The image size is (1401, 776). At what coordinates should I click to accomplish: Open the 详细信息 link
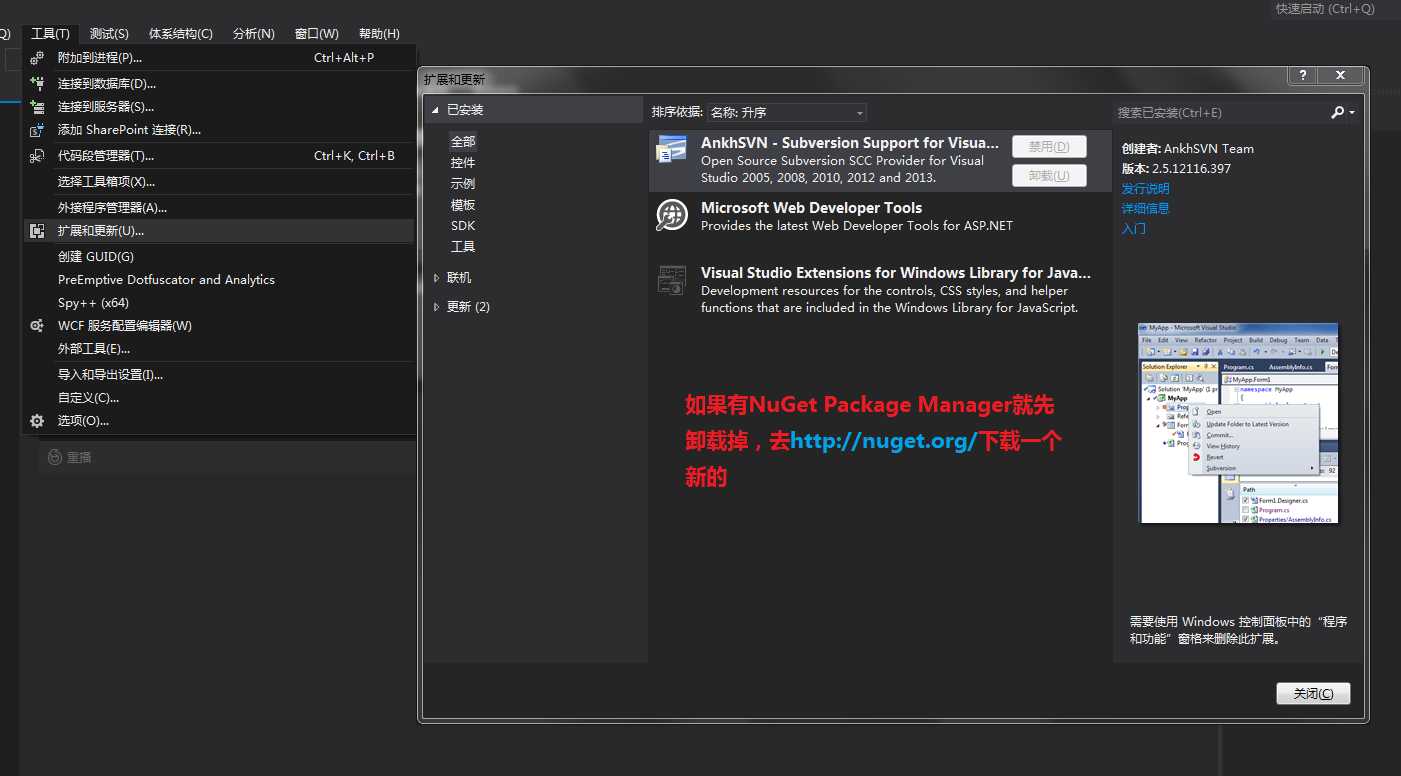click(x=1145, y=209)
